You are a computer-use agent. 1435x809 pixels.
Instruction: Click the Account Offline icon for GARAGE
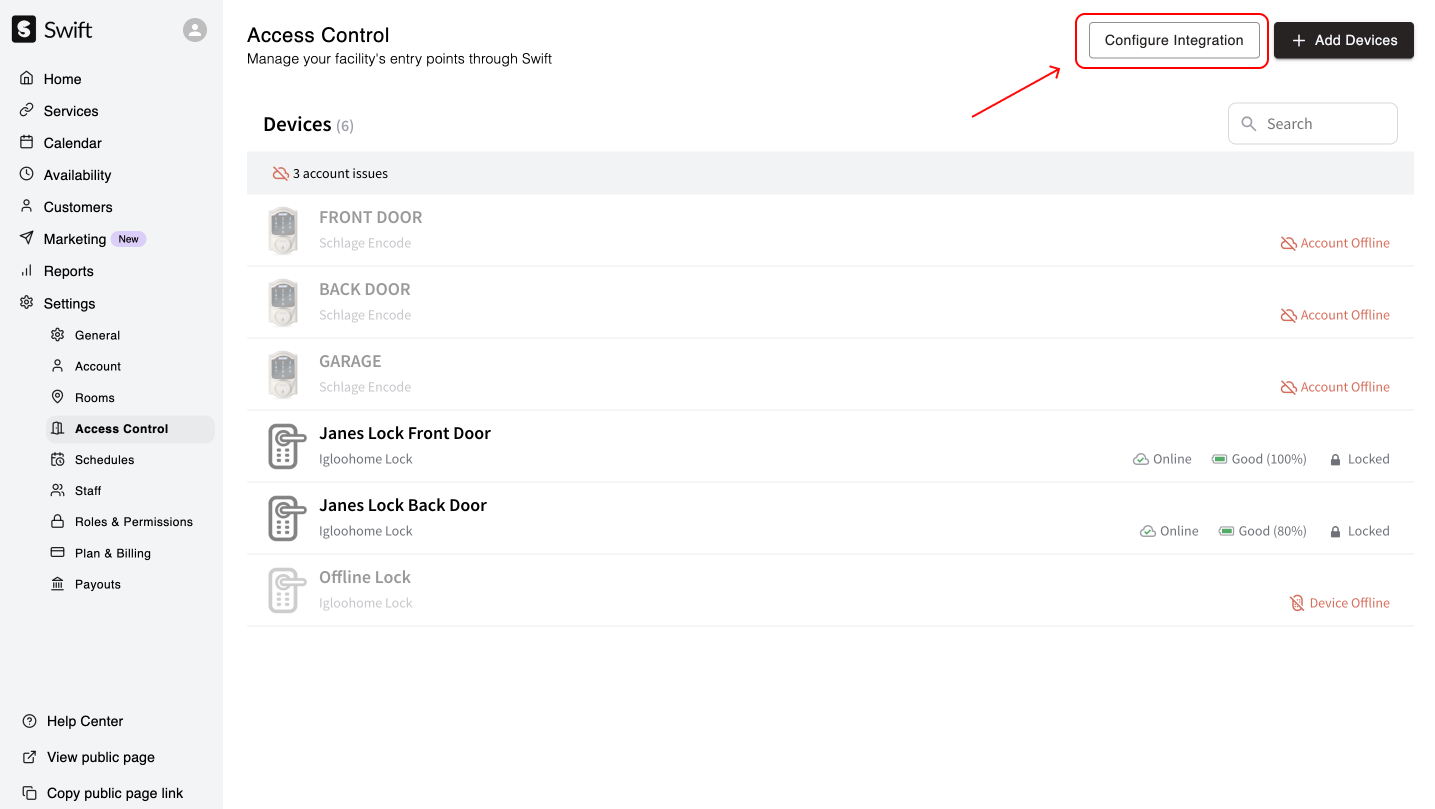click(x=1289, y=387)
